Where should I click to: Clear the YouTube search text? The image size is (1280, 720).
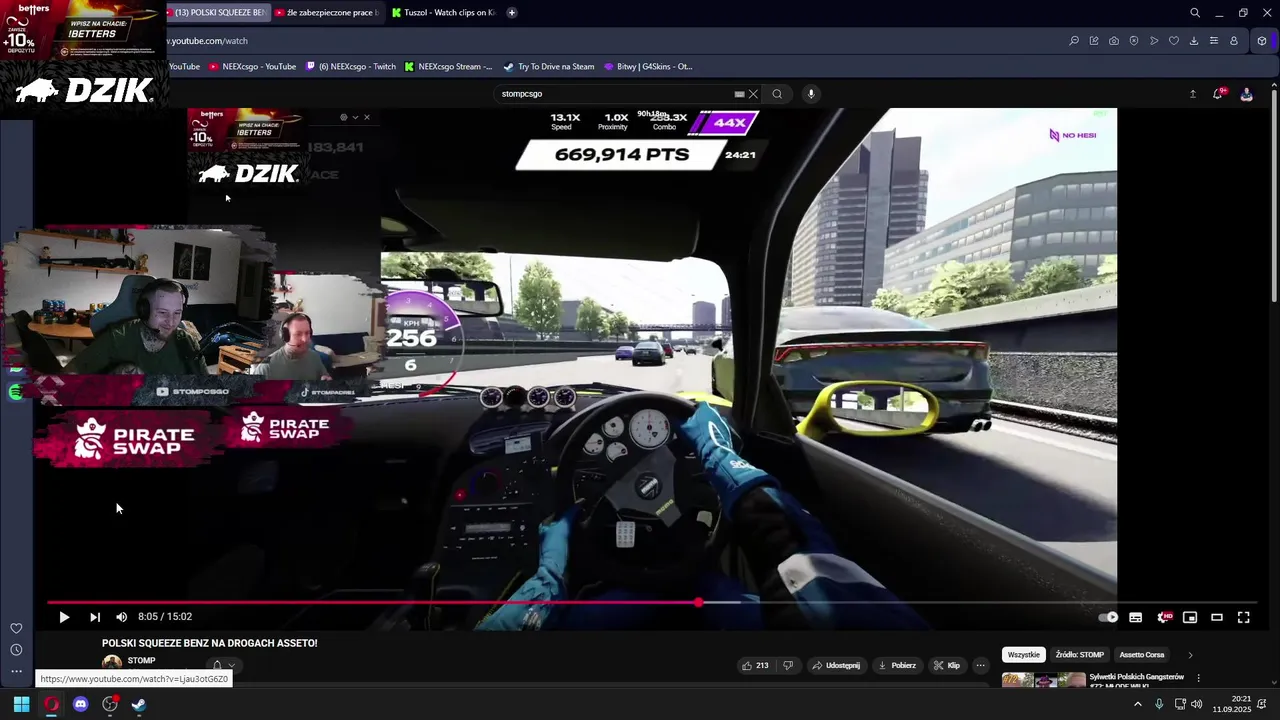point(753,94)
